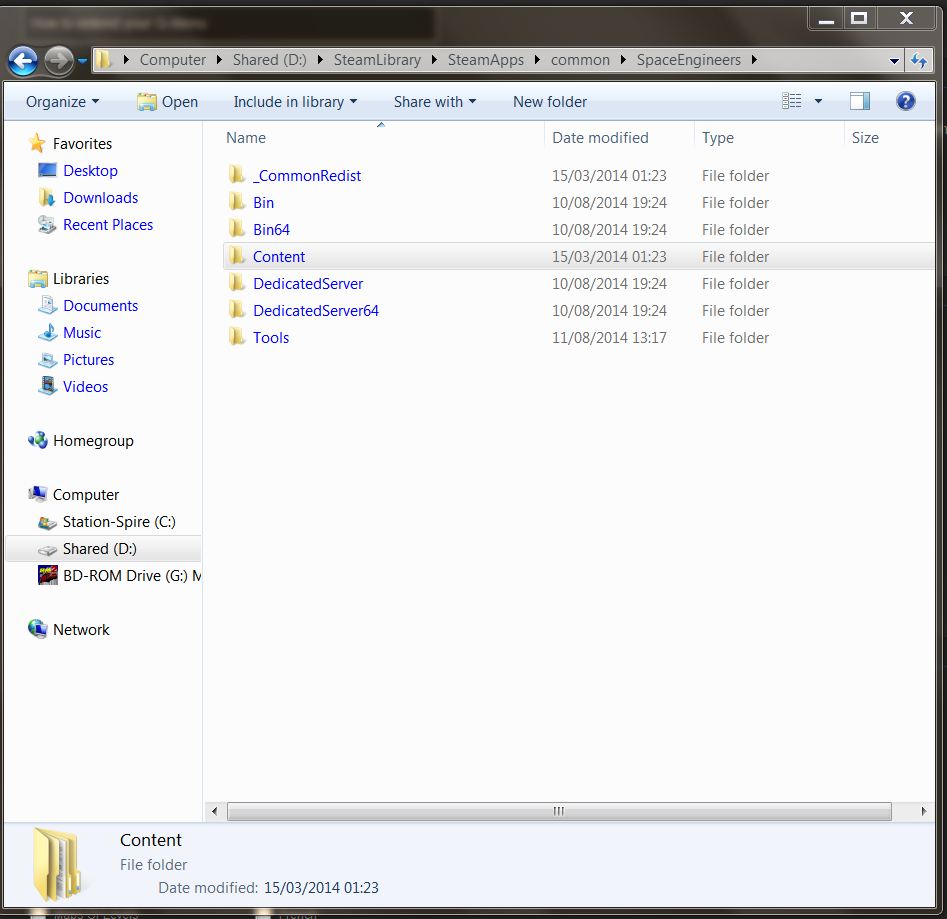
Task: Click the scroll left arrow
Action: tap(214, 811)
